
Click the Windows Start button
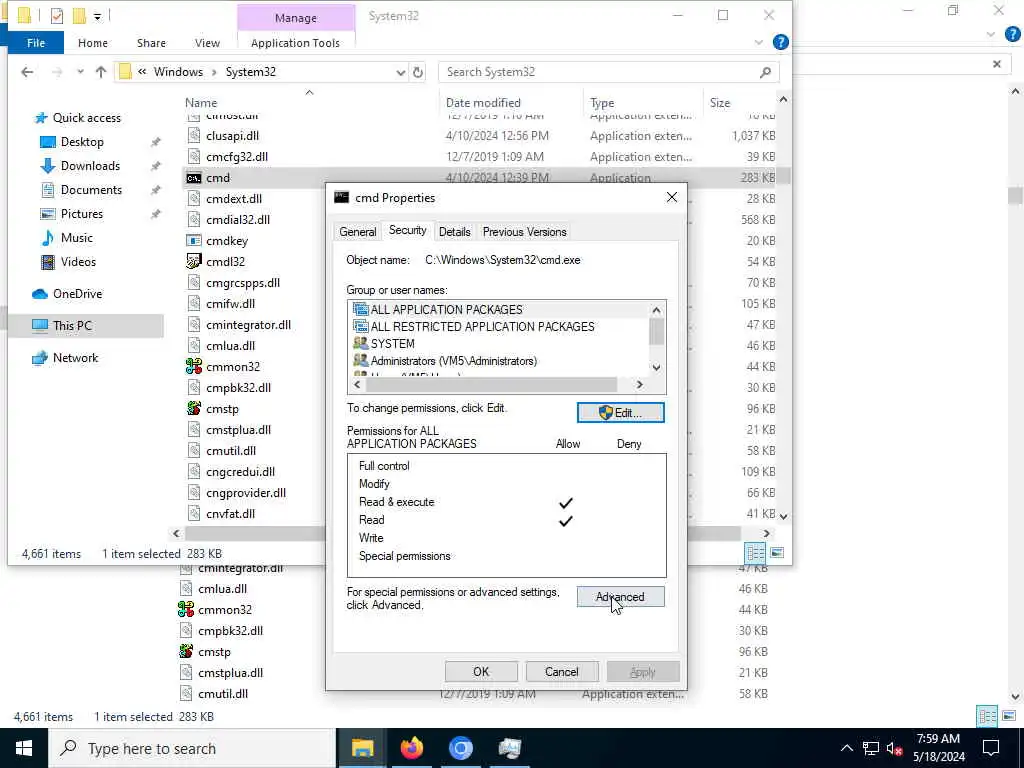24,748
